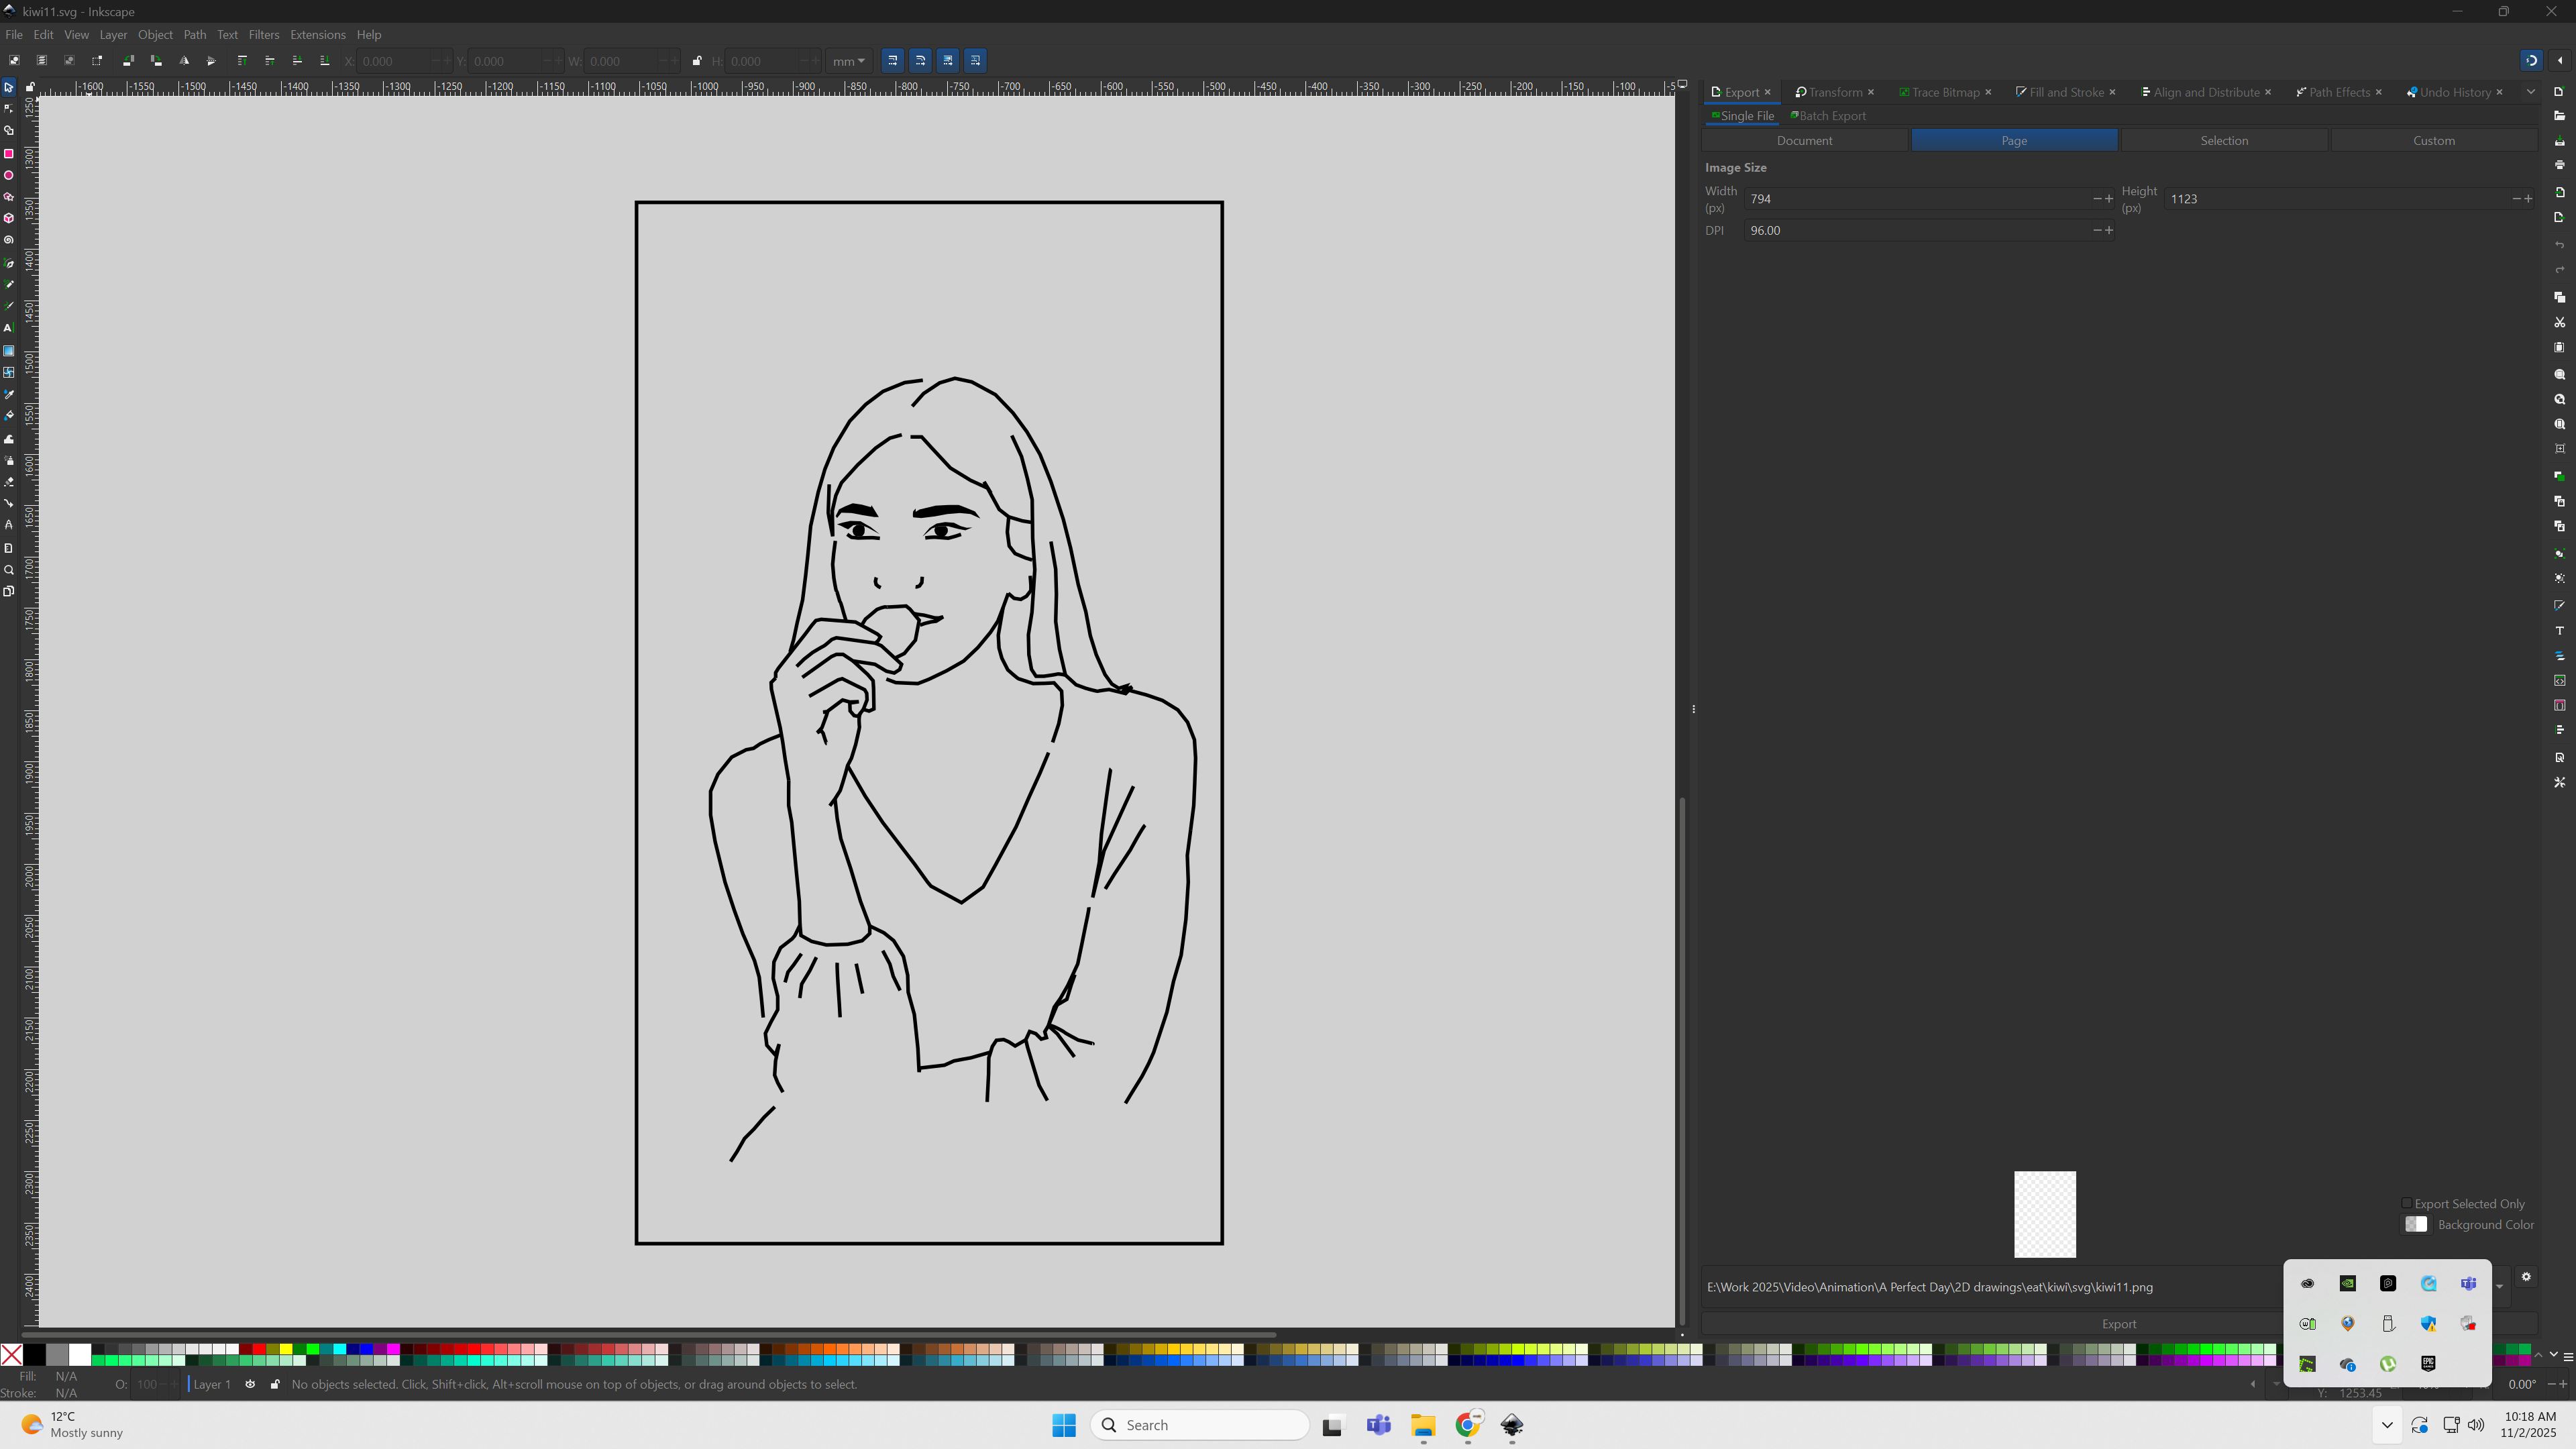Open the mm units dropdown
This screenshot has height=1449, width=2576.
[x=849, y=61]
